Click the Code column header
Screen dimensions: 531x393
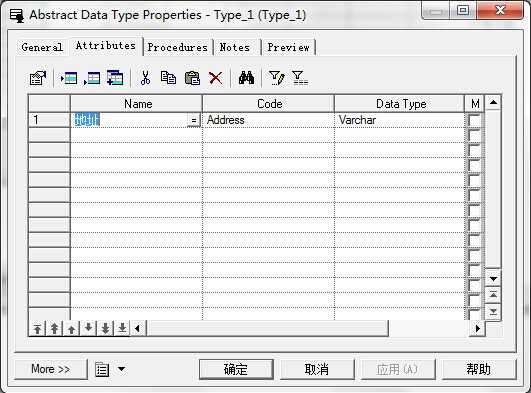pos(268,104)
